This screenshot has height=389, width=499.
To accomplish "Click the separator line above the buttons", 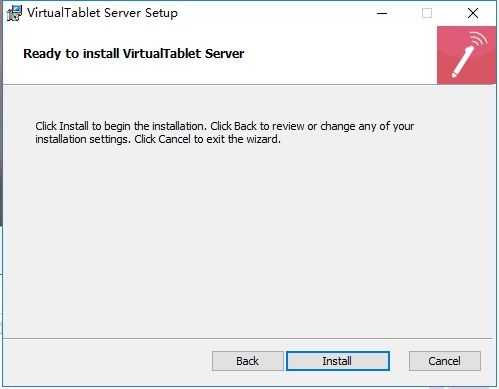I will 248,339.
